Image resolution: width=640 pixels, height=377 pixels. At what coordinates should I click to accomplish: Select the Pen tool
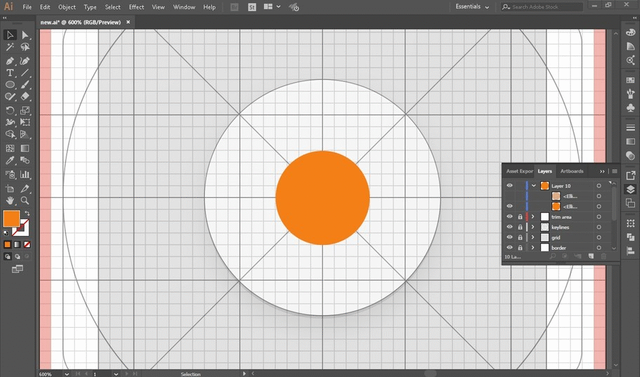point(10,61)
